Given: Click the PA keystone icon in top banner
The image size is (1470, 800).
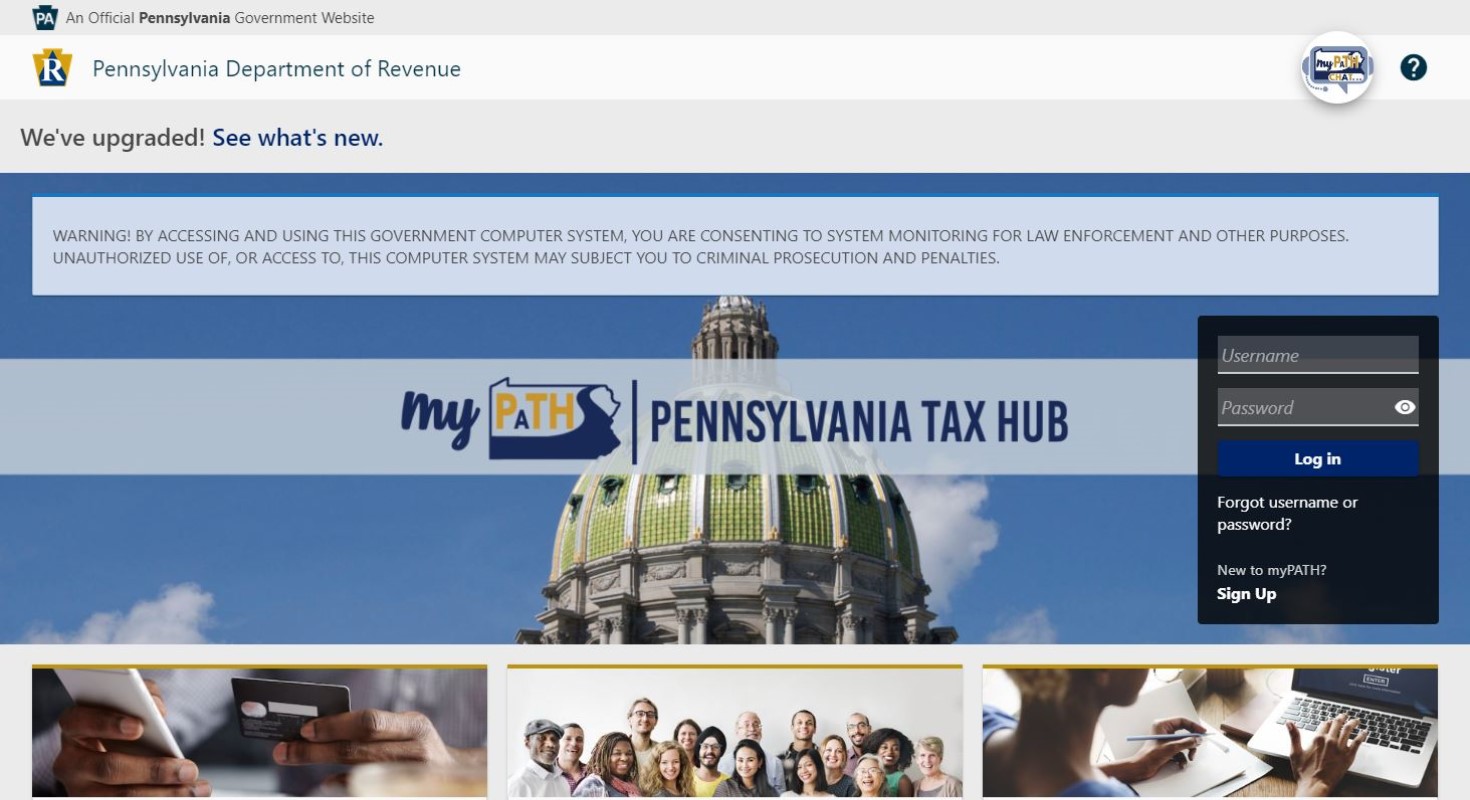Looking at the screenshot, I should coord(45,17).
